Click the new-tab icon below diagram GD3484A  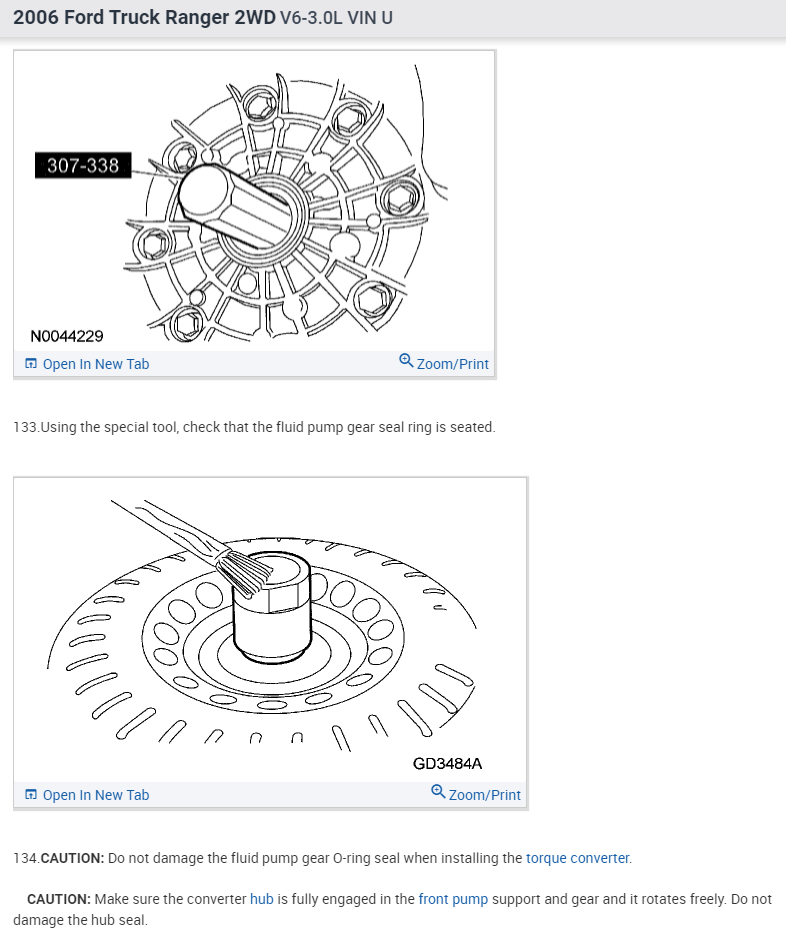coord(31,795)
